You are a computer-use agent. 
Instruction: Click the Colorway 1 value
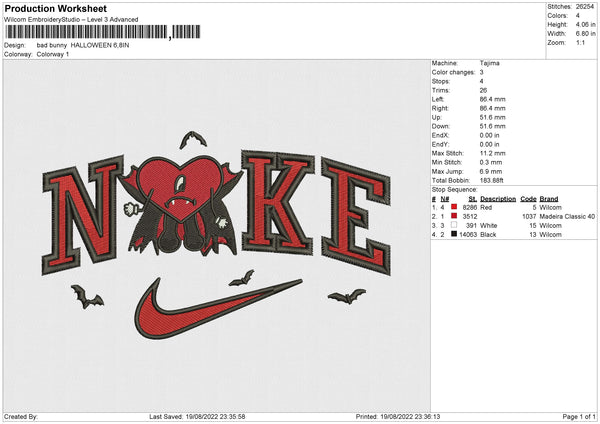[53, 54]
